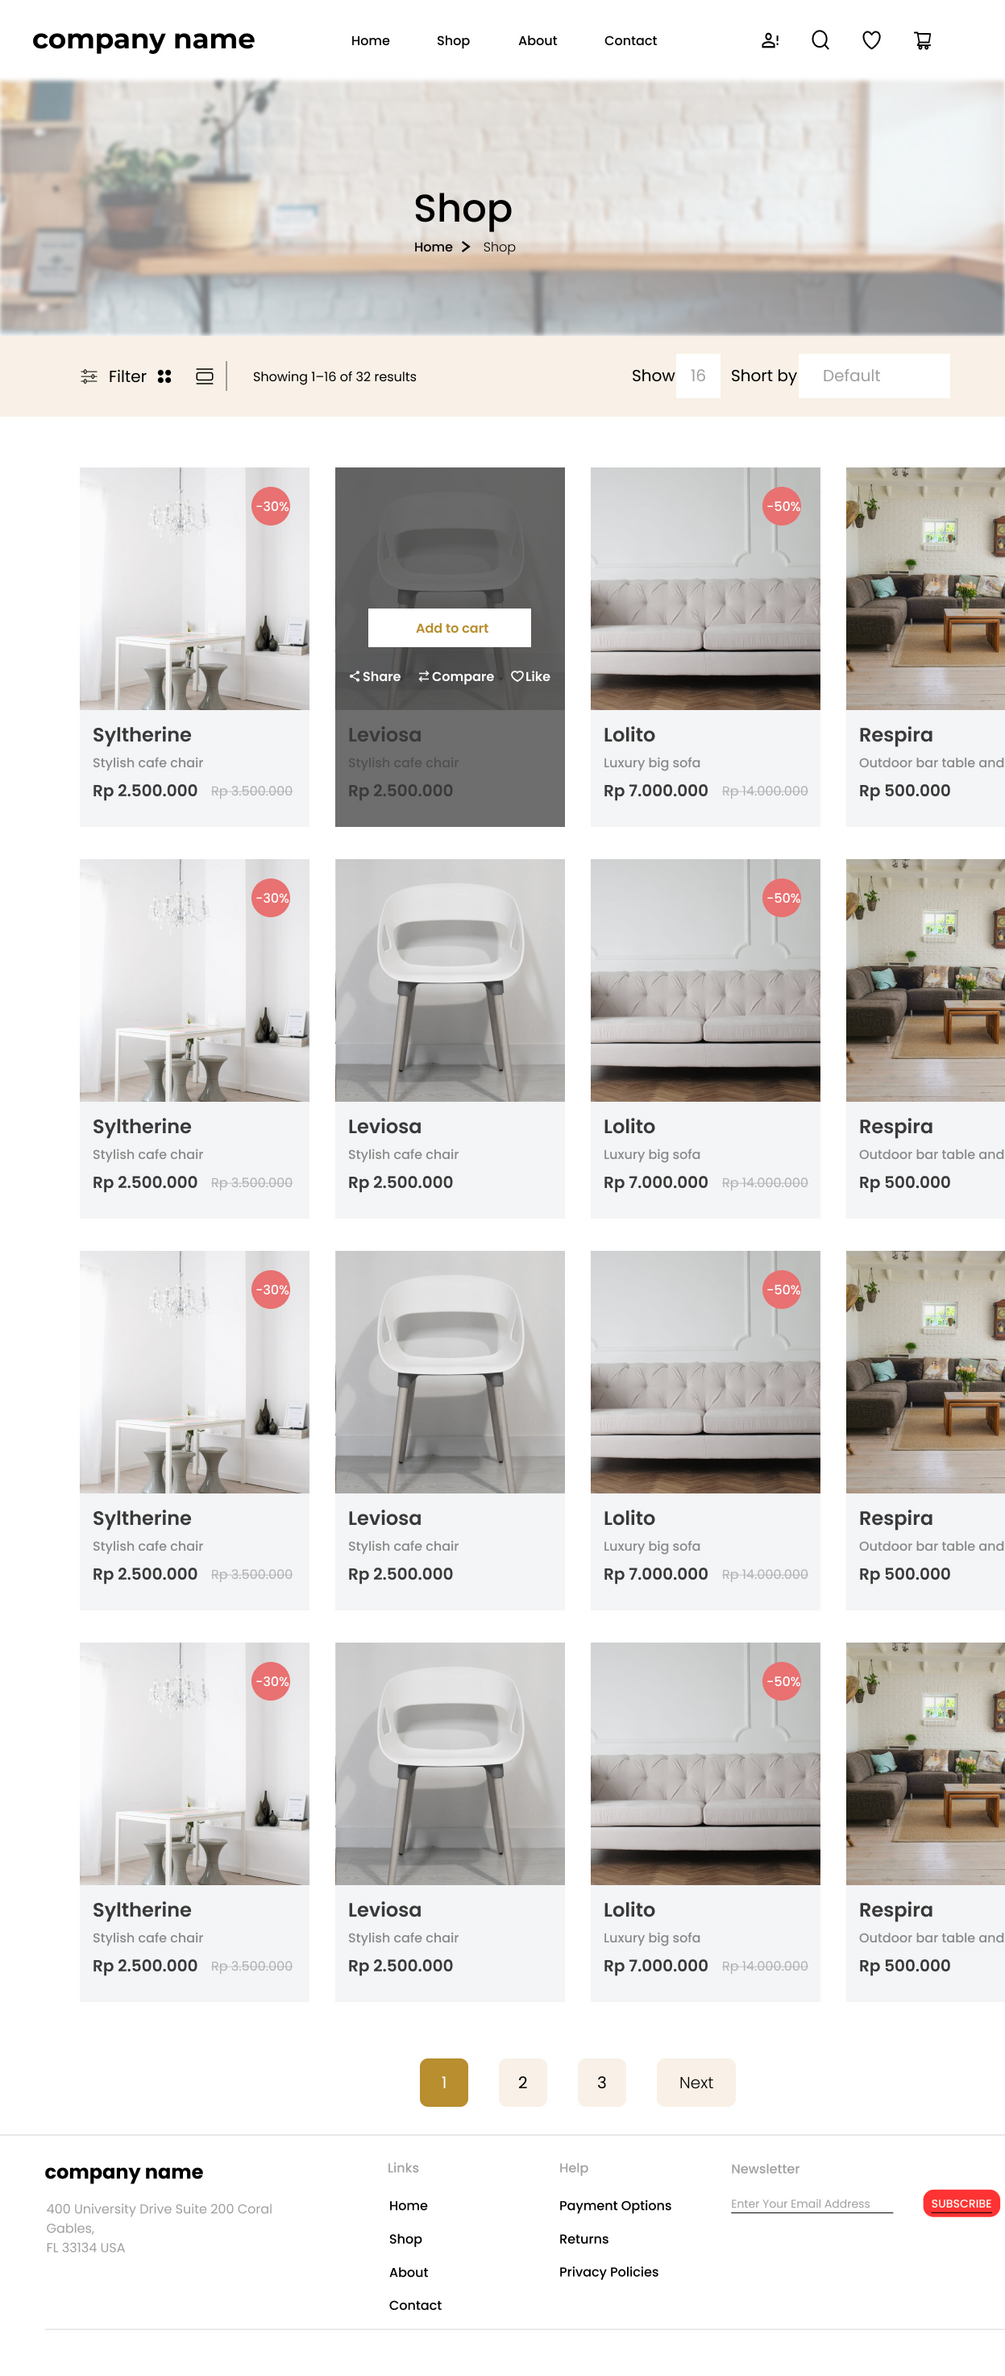Open Contact in the top navigation

pos(630,40)
